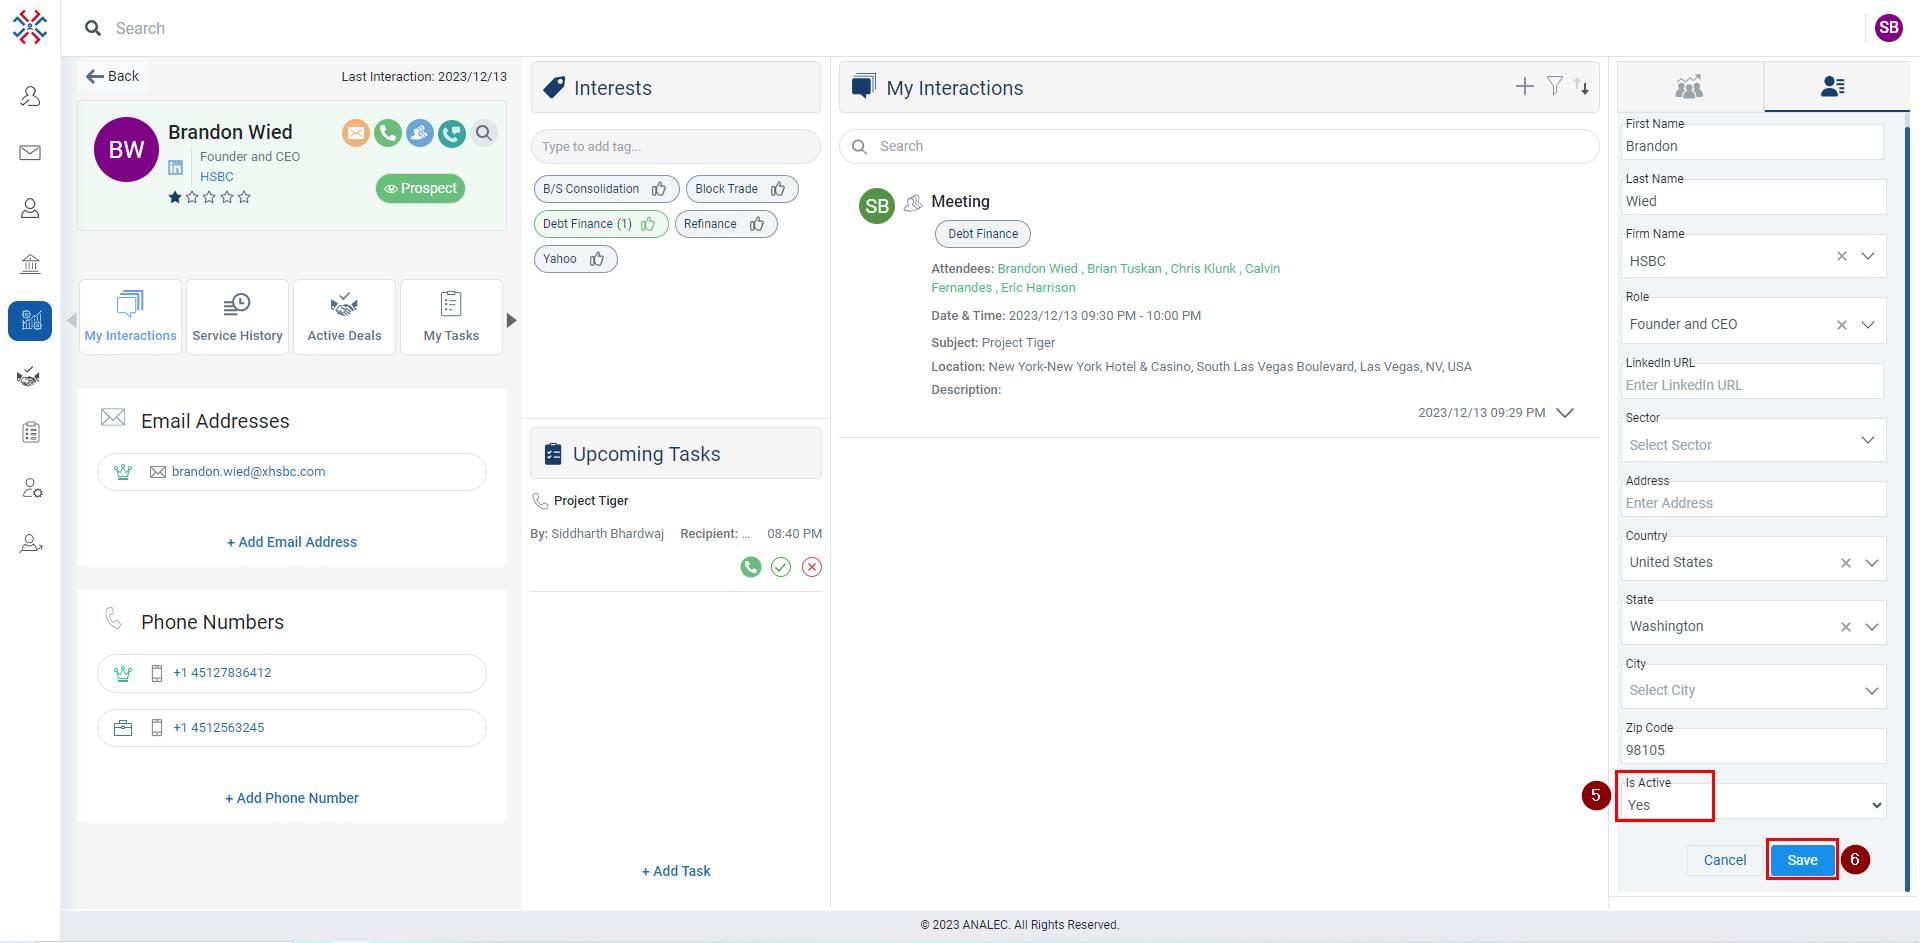Open the State dropdown
The height and width of the screenshot is (943, 1920).
(1872, 626)
